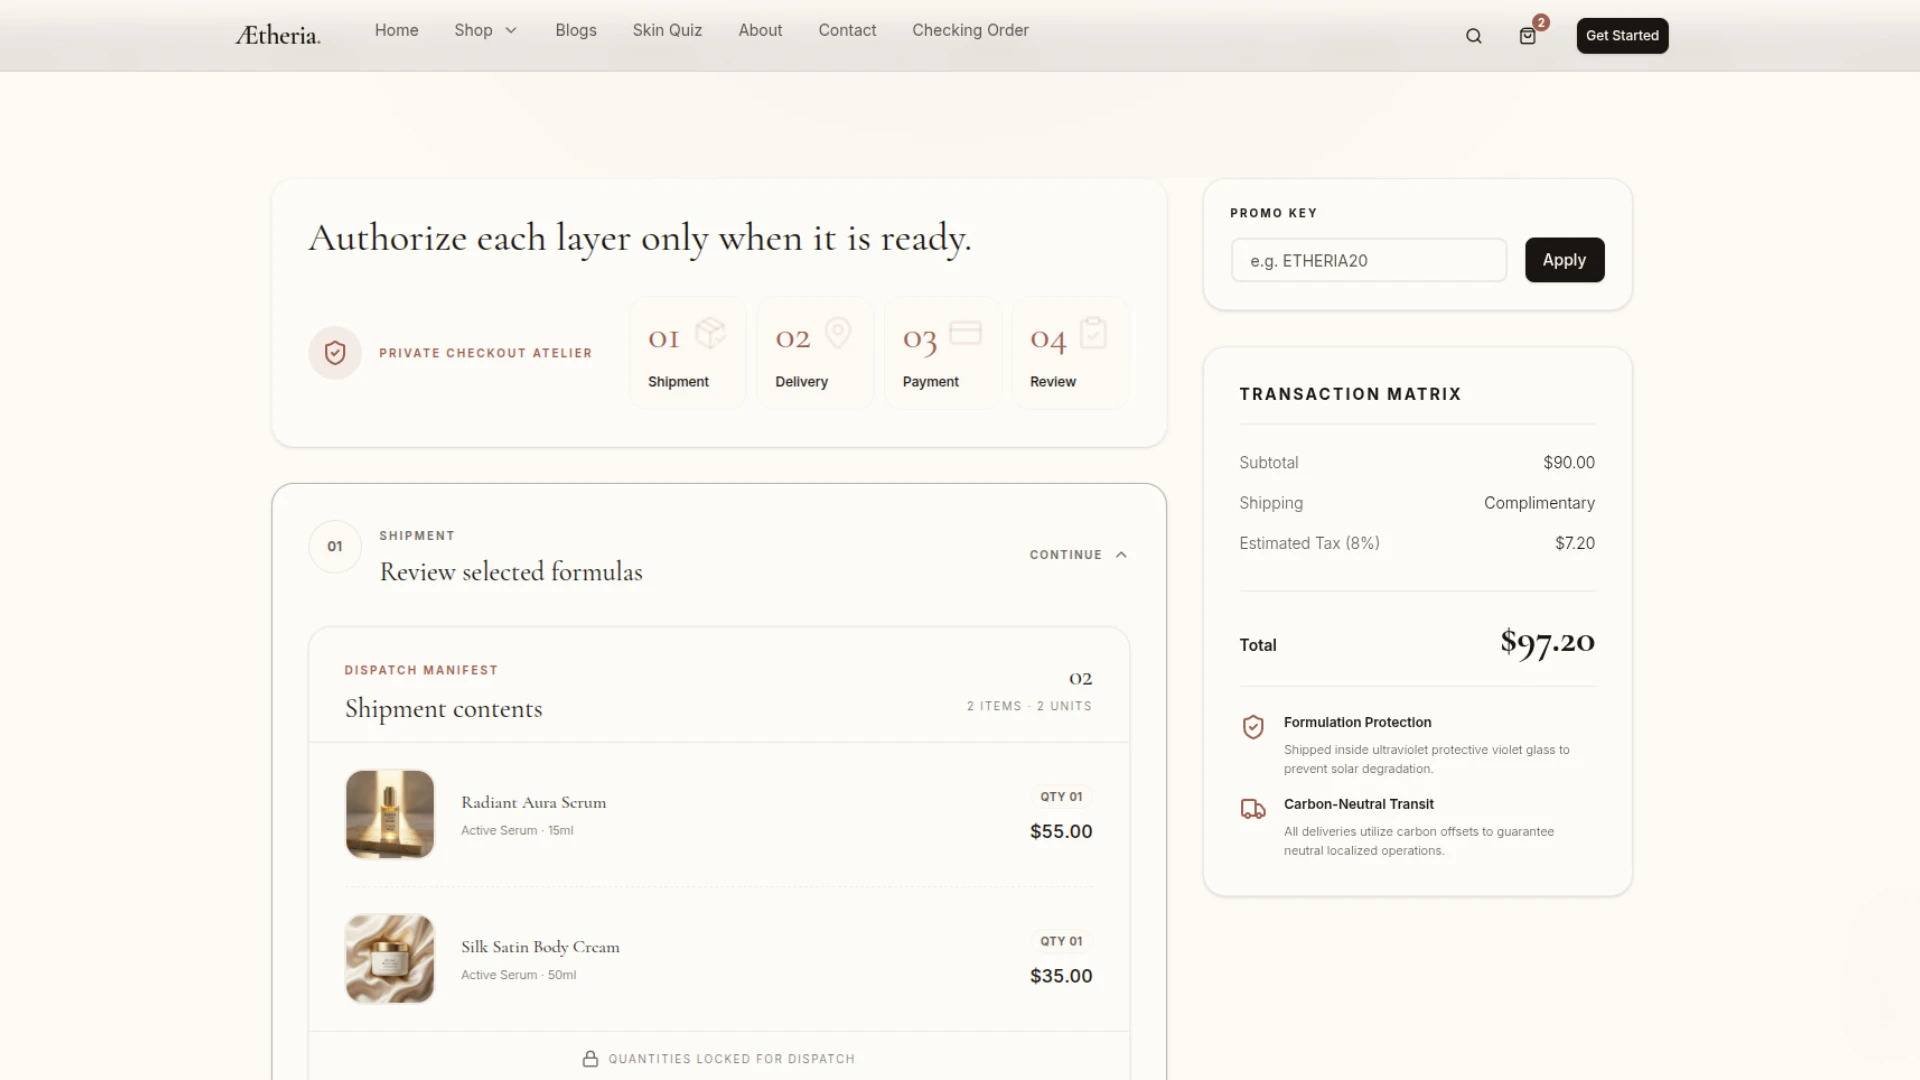Click the shield icon beside Private Checkout Atelier

click(335, 353)
